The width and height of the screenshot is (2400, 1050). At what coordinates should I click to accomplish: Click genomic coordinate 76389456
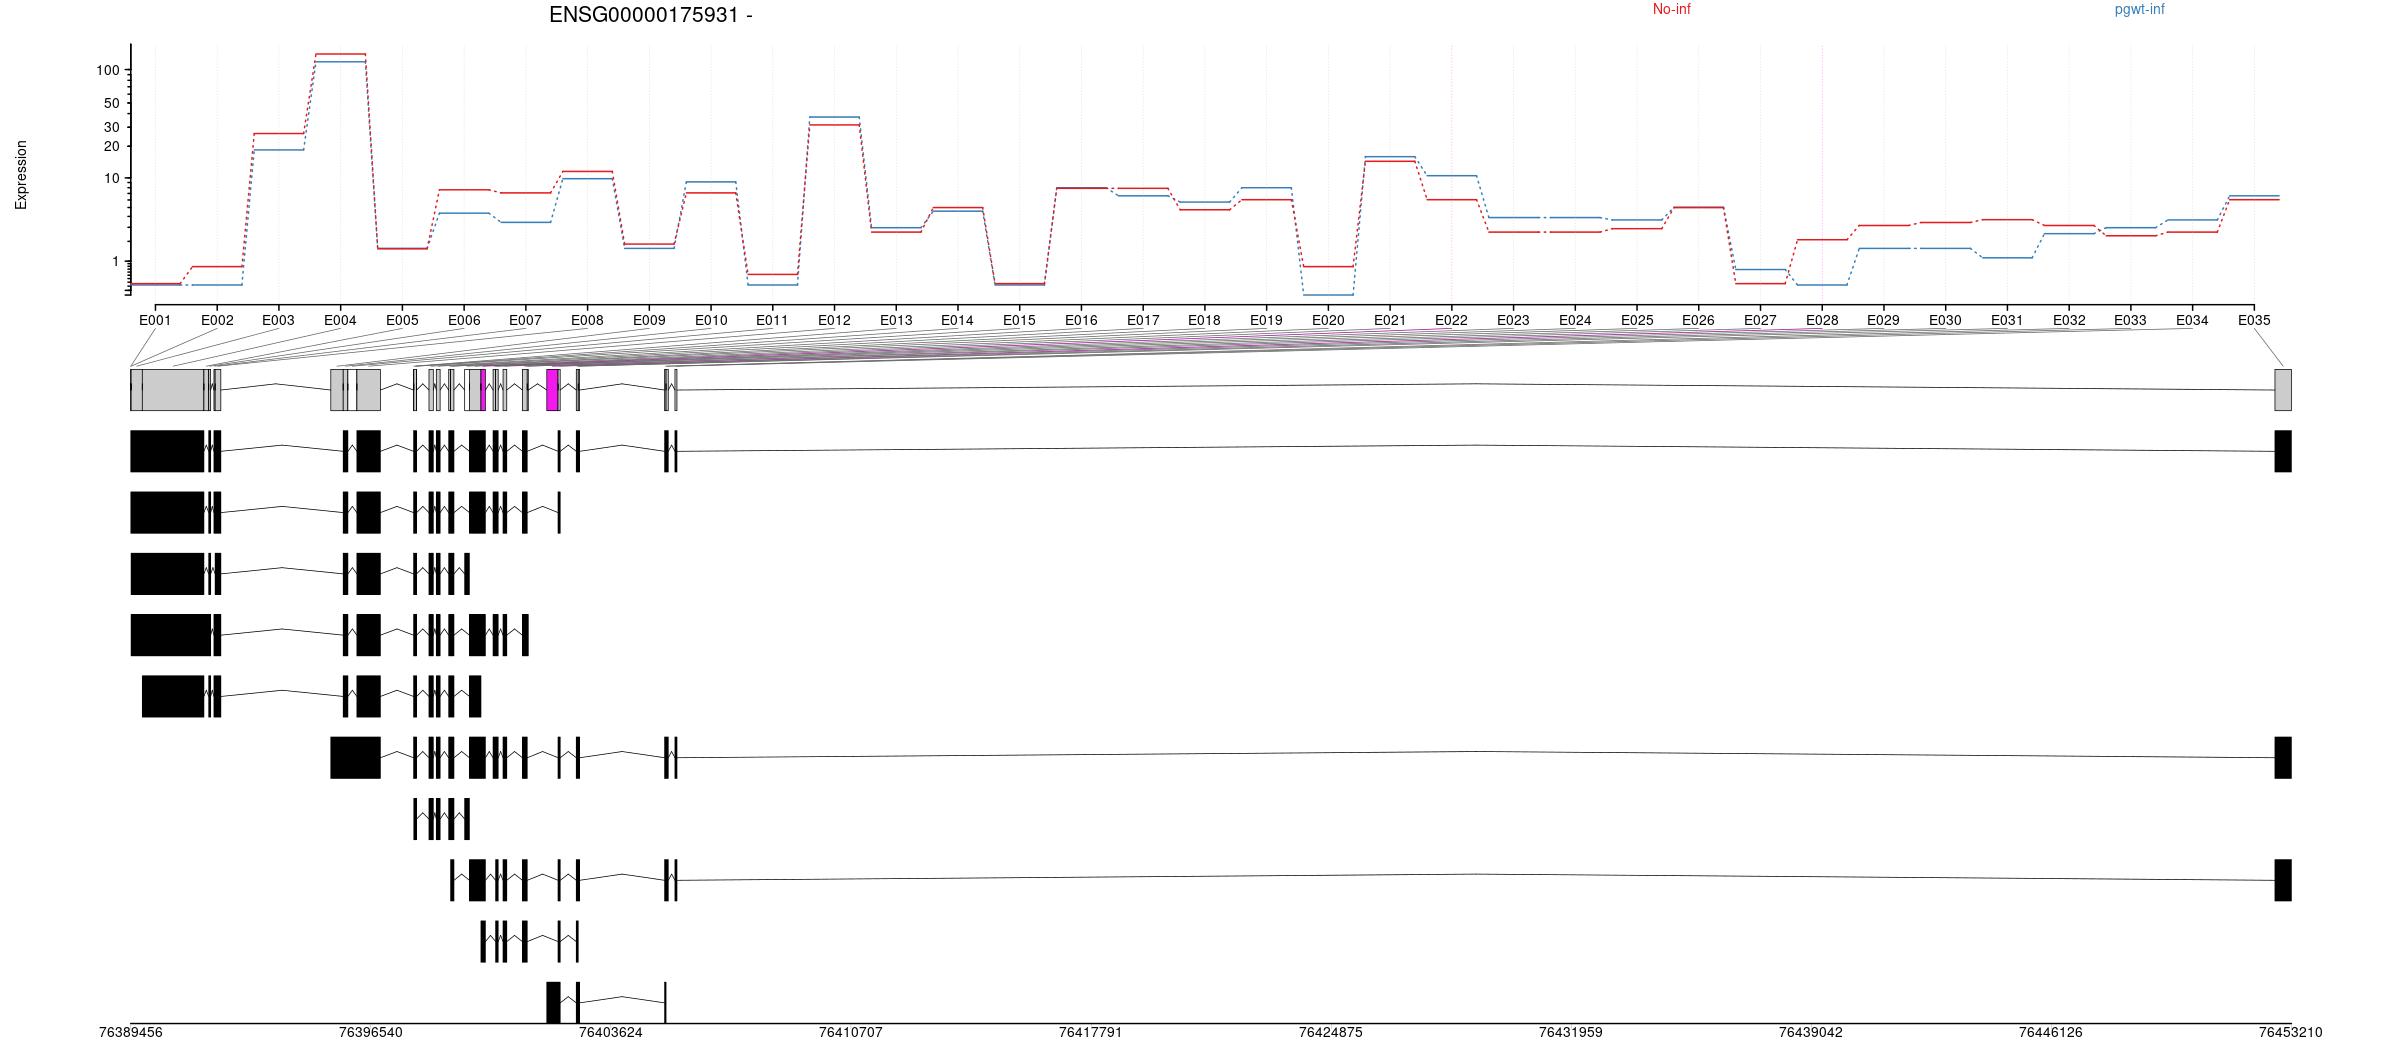(x=131, y=1032)
